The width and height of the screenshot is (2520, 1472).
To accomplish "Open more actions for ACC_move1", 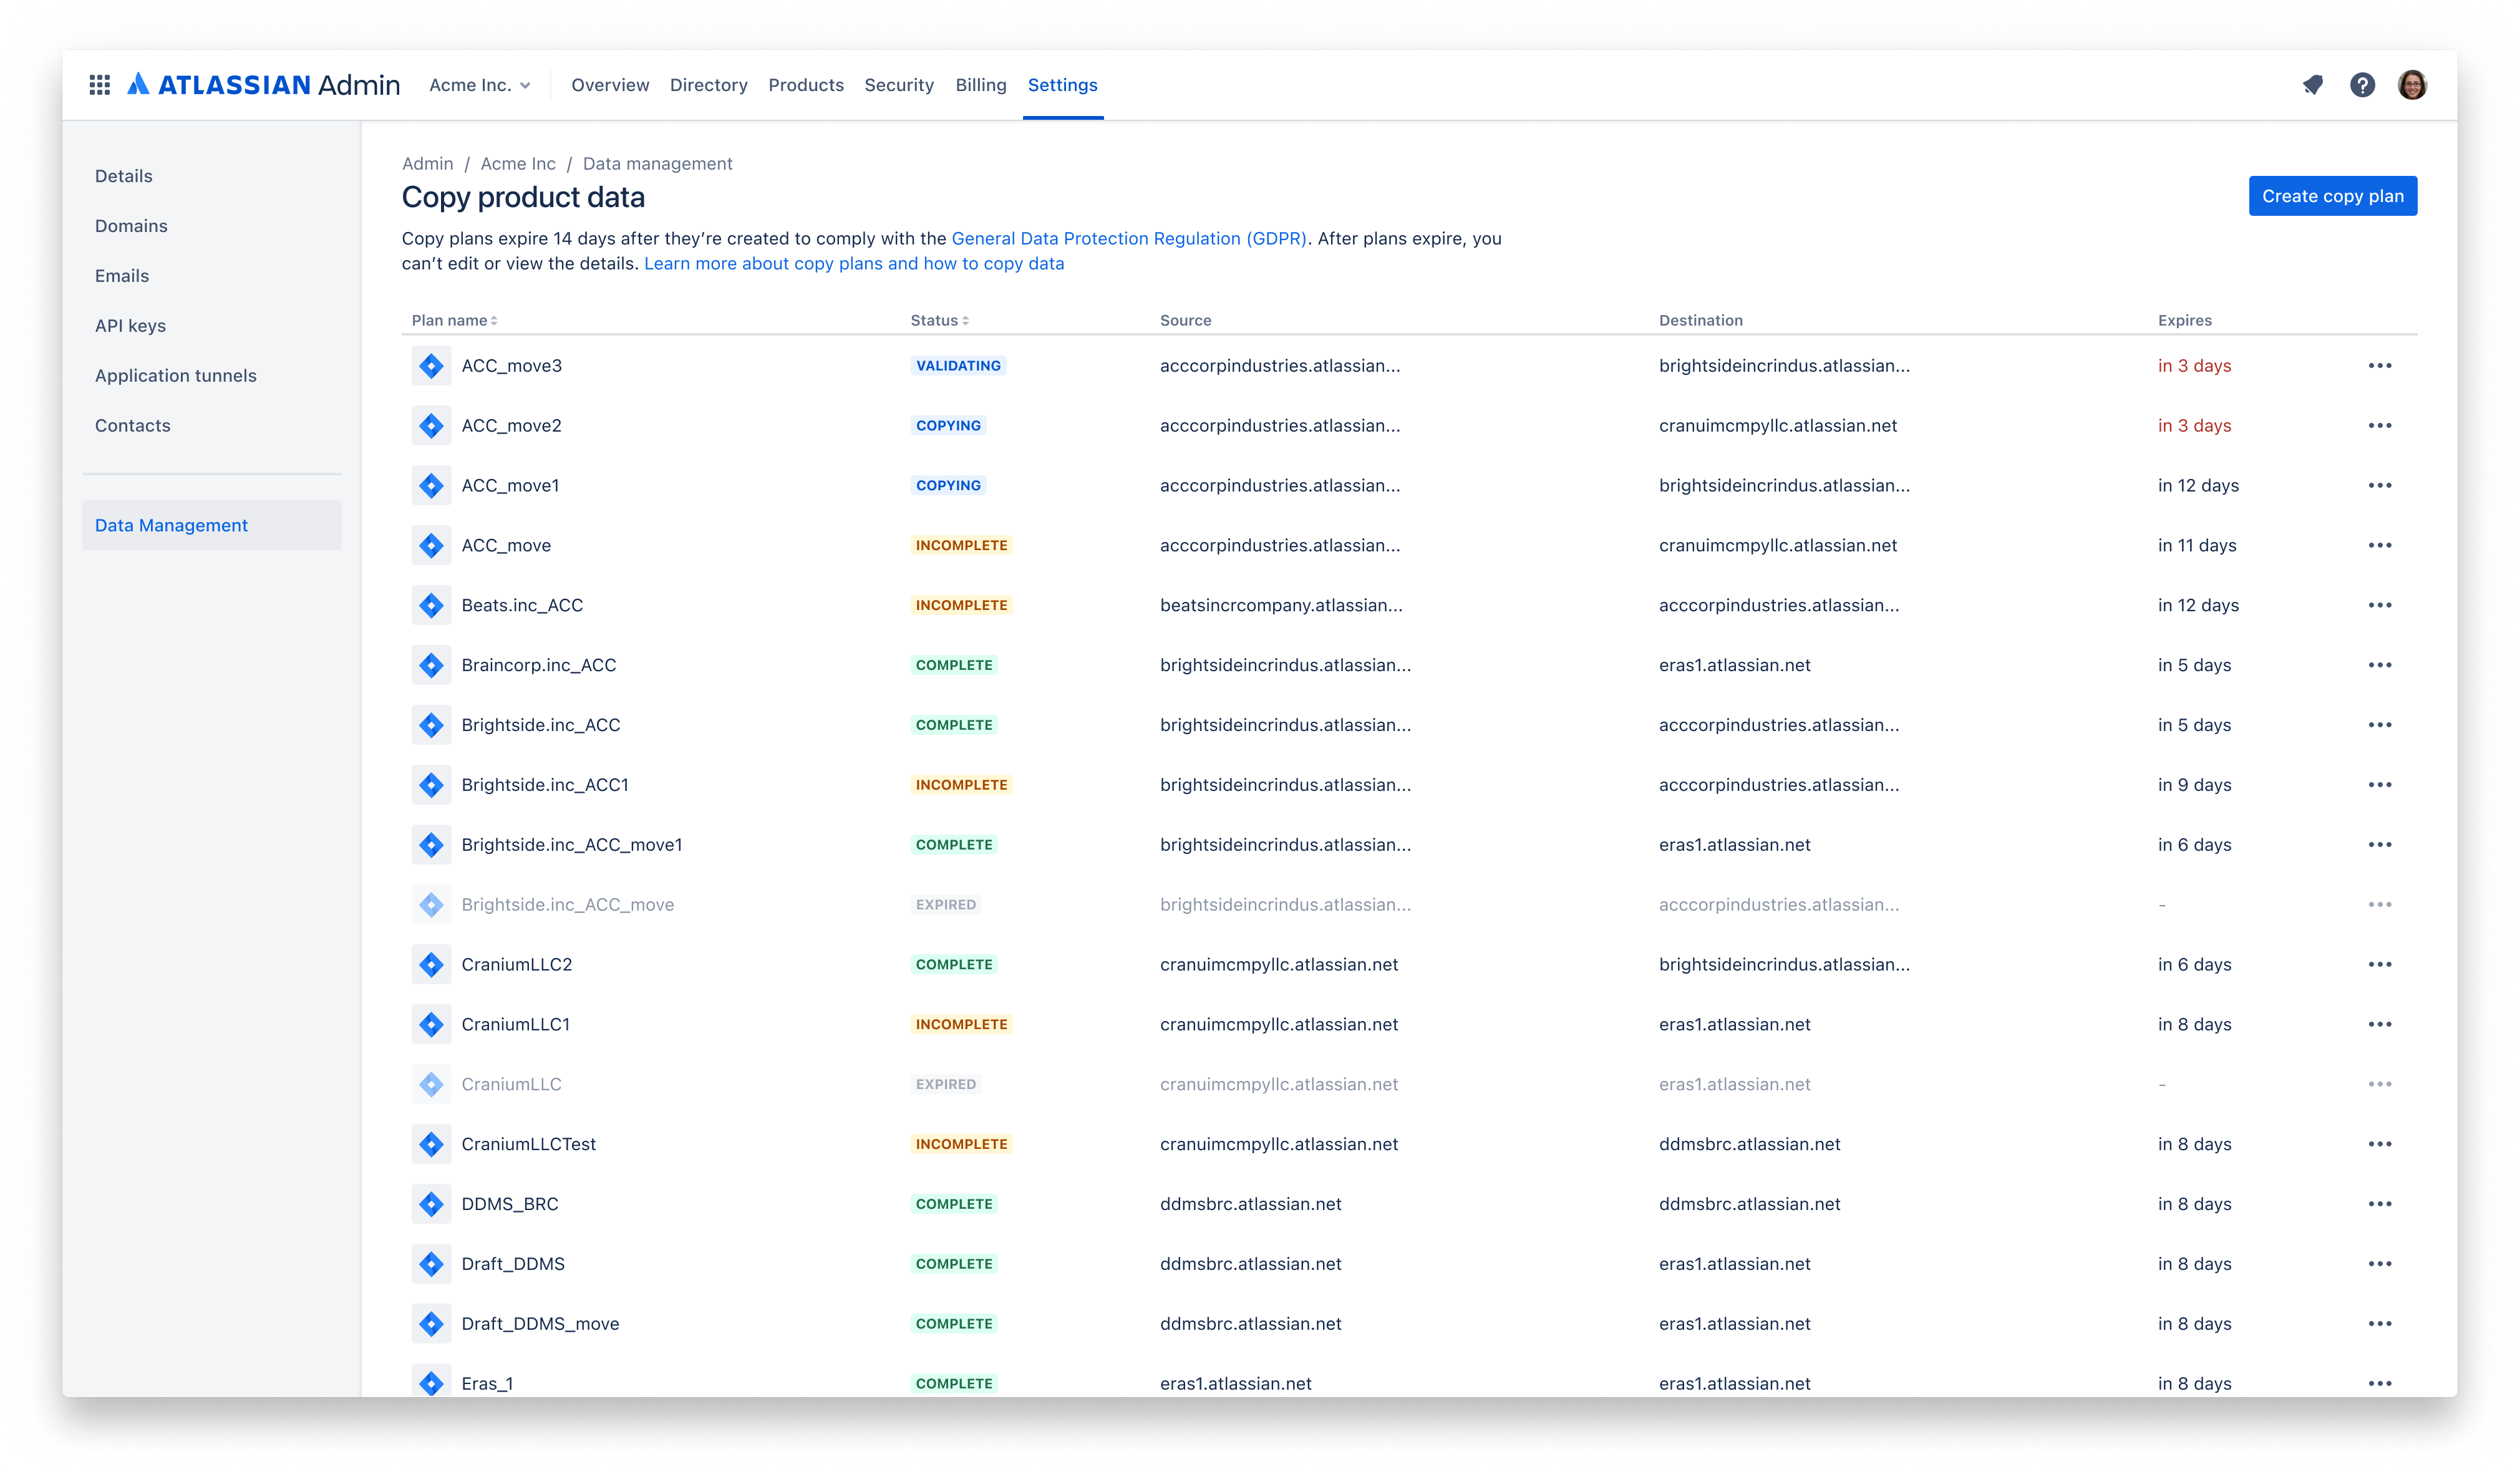I will (2380, 486).
